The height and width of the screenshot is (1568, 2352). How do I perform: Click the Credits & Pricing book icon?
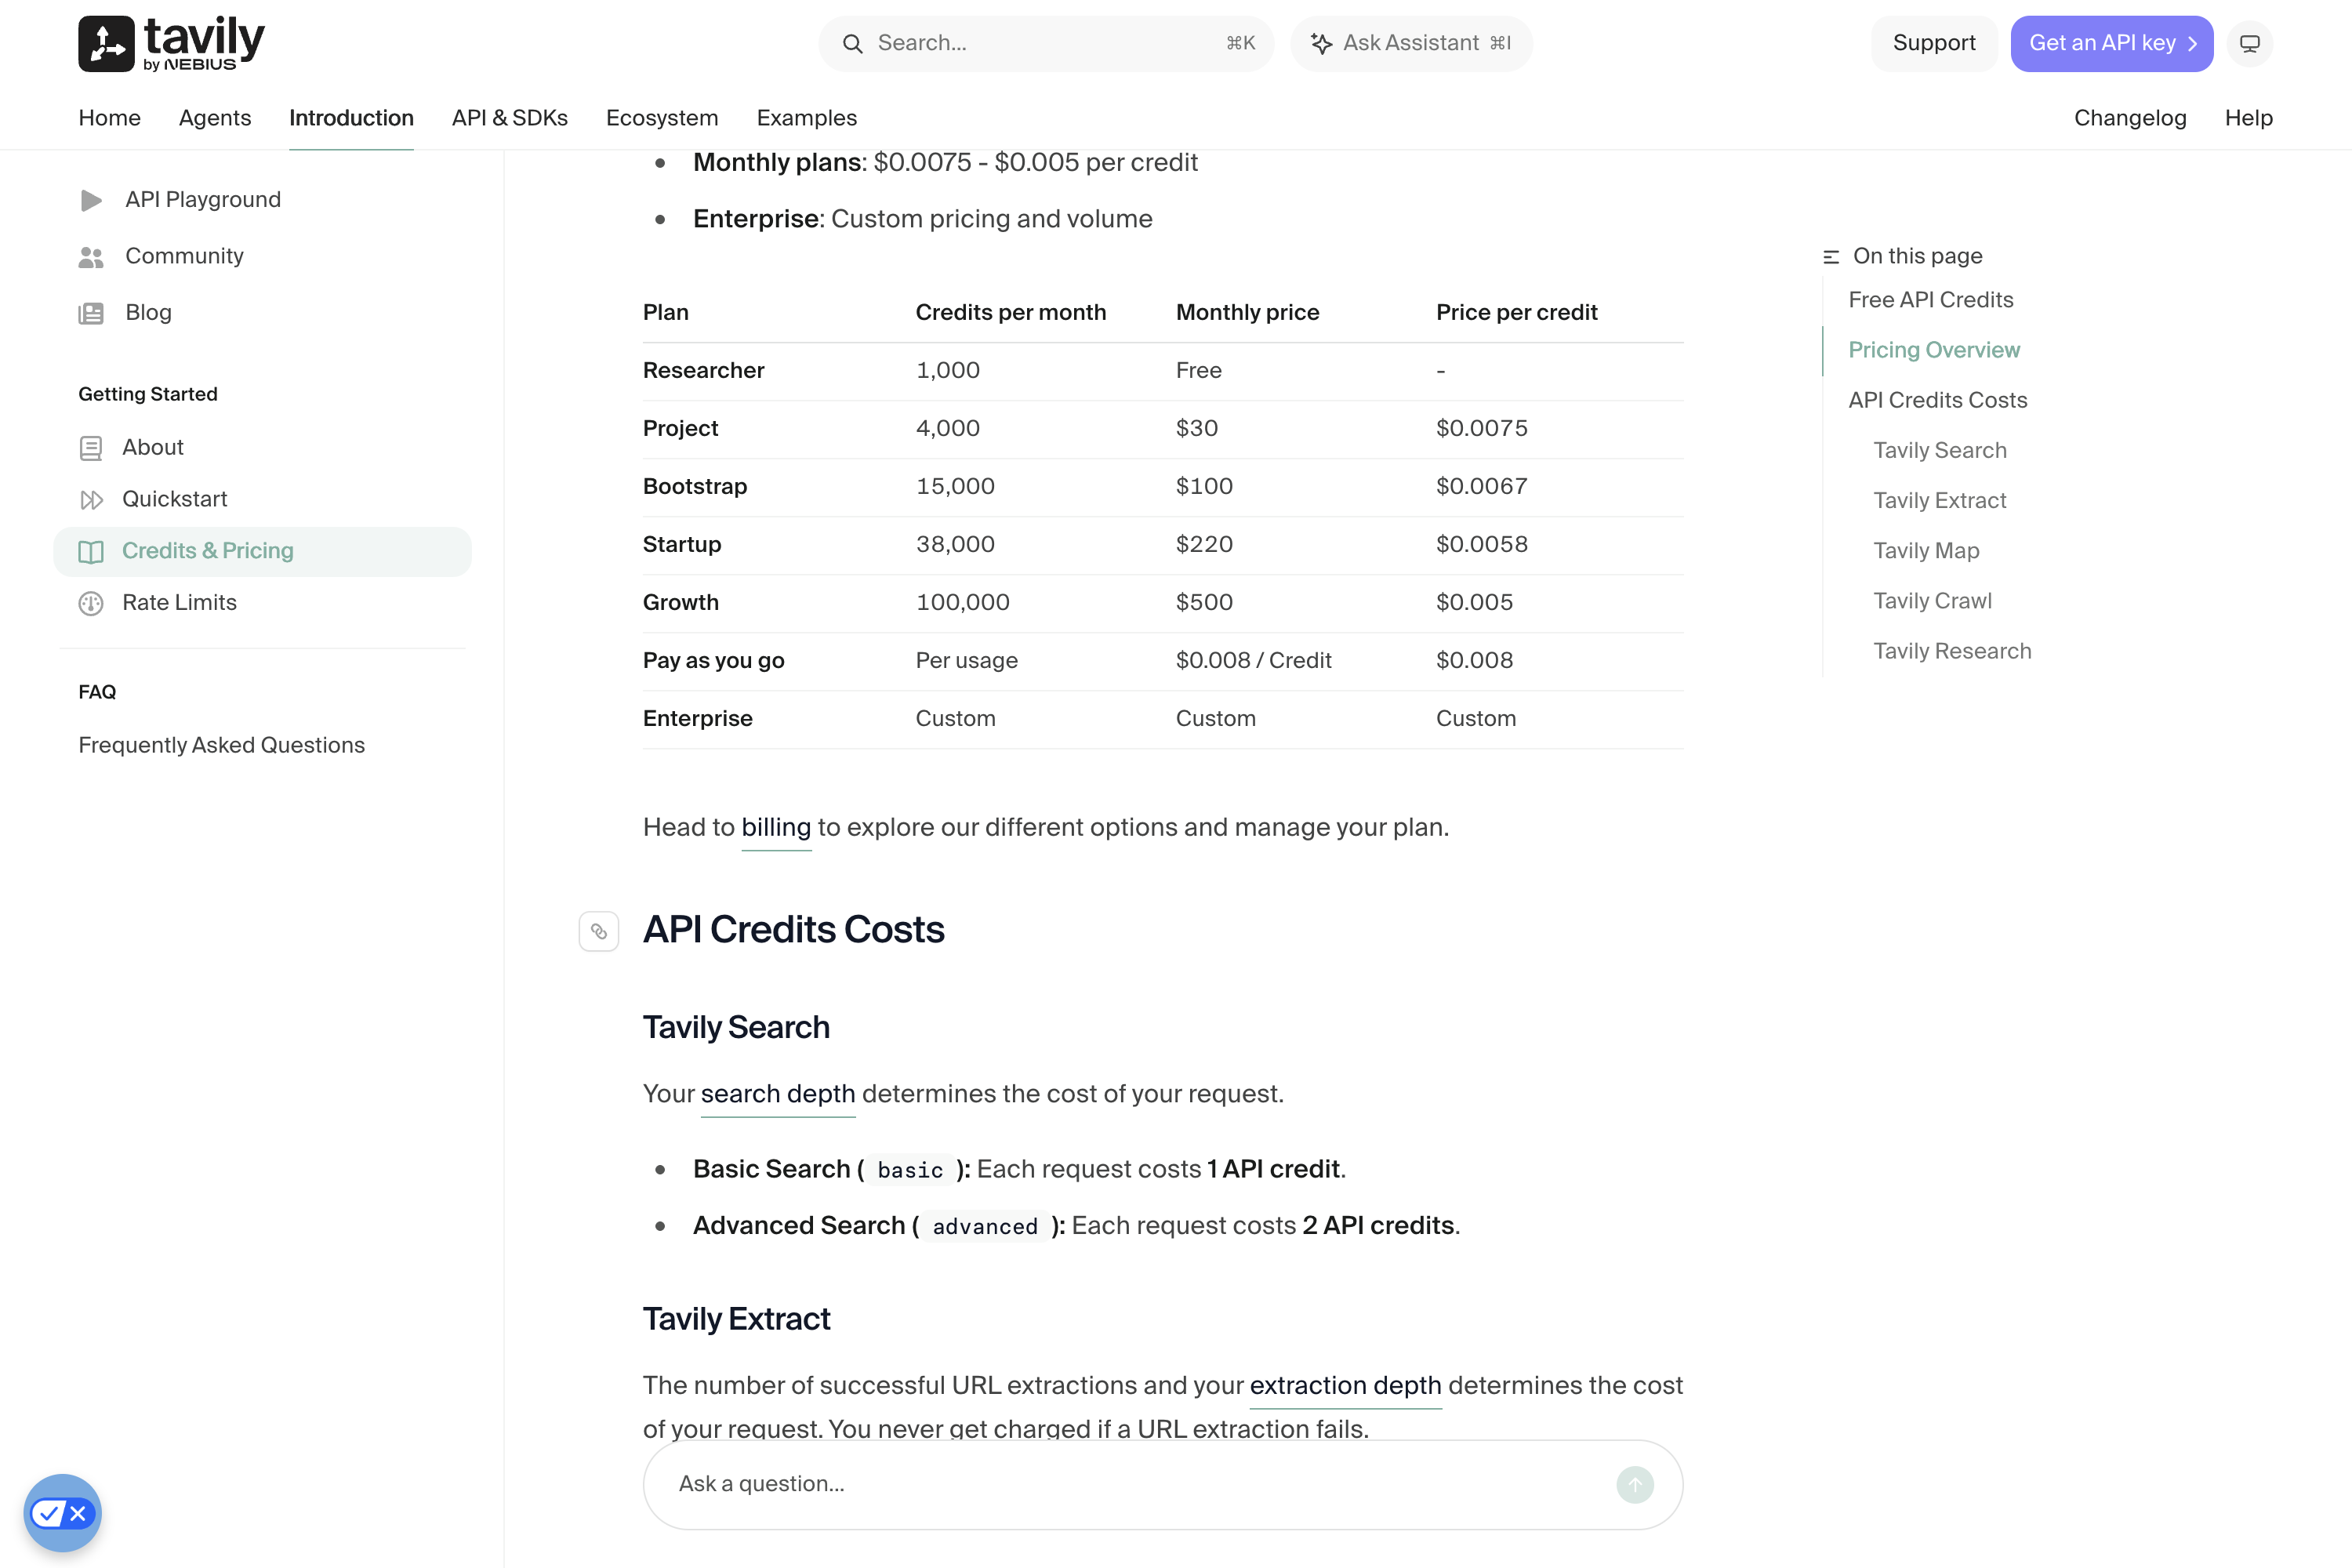point(91,552)
